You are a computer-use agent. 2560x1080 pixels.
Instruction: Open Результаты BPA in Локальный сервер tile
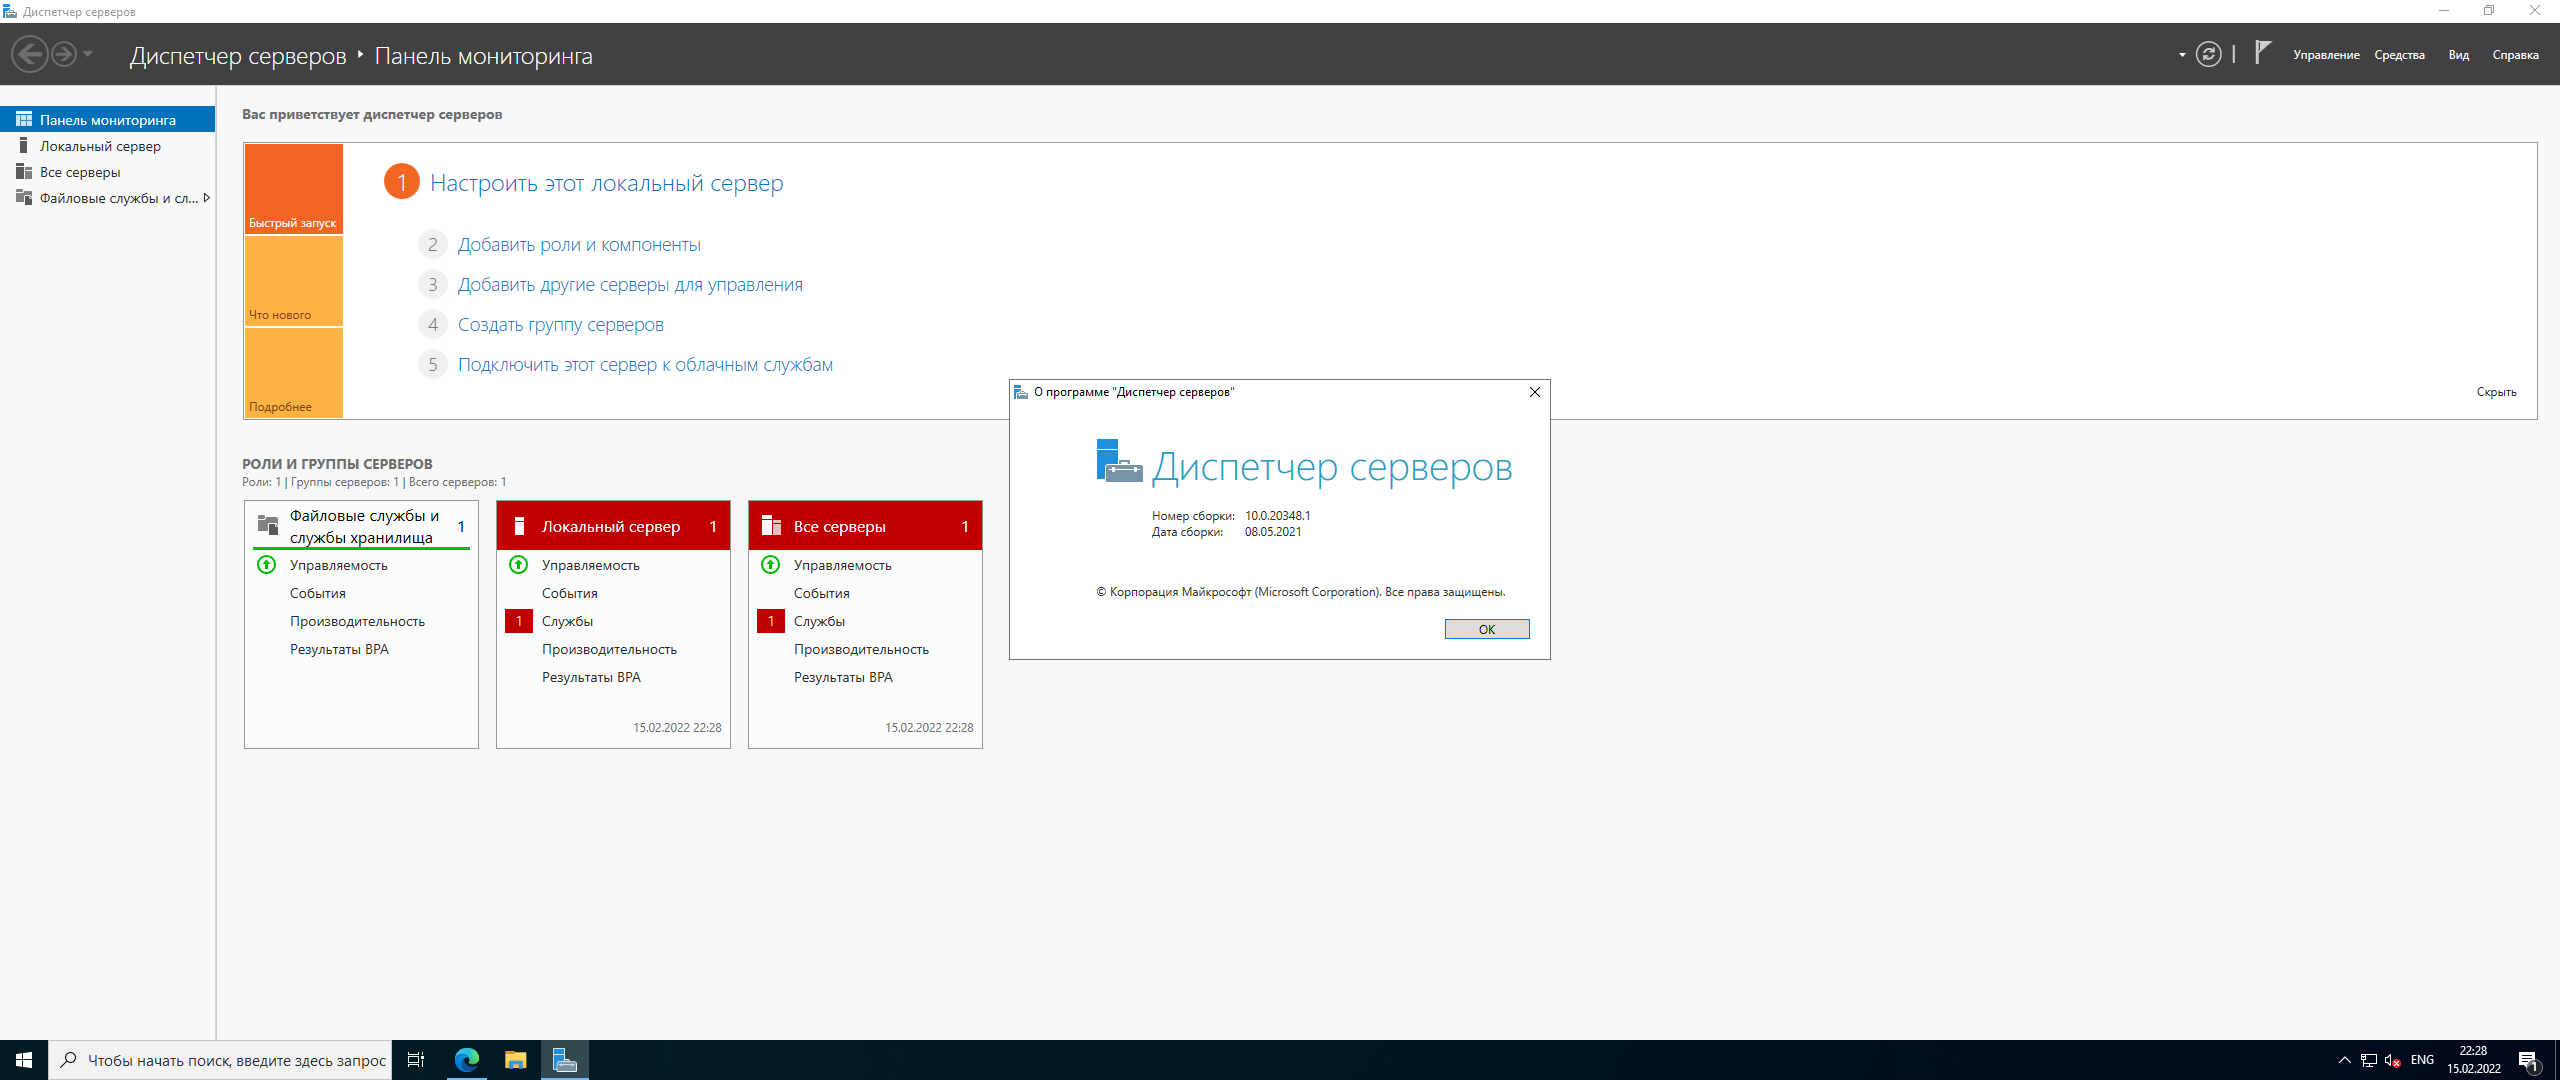591,677
